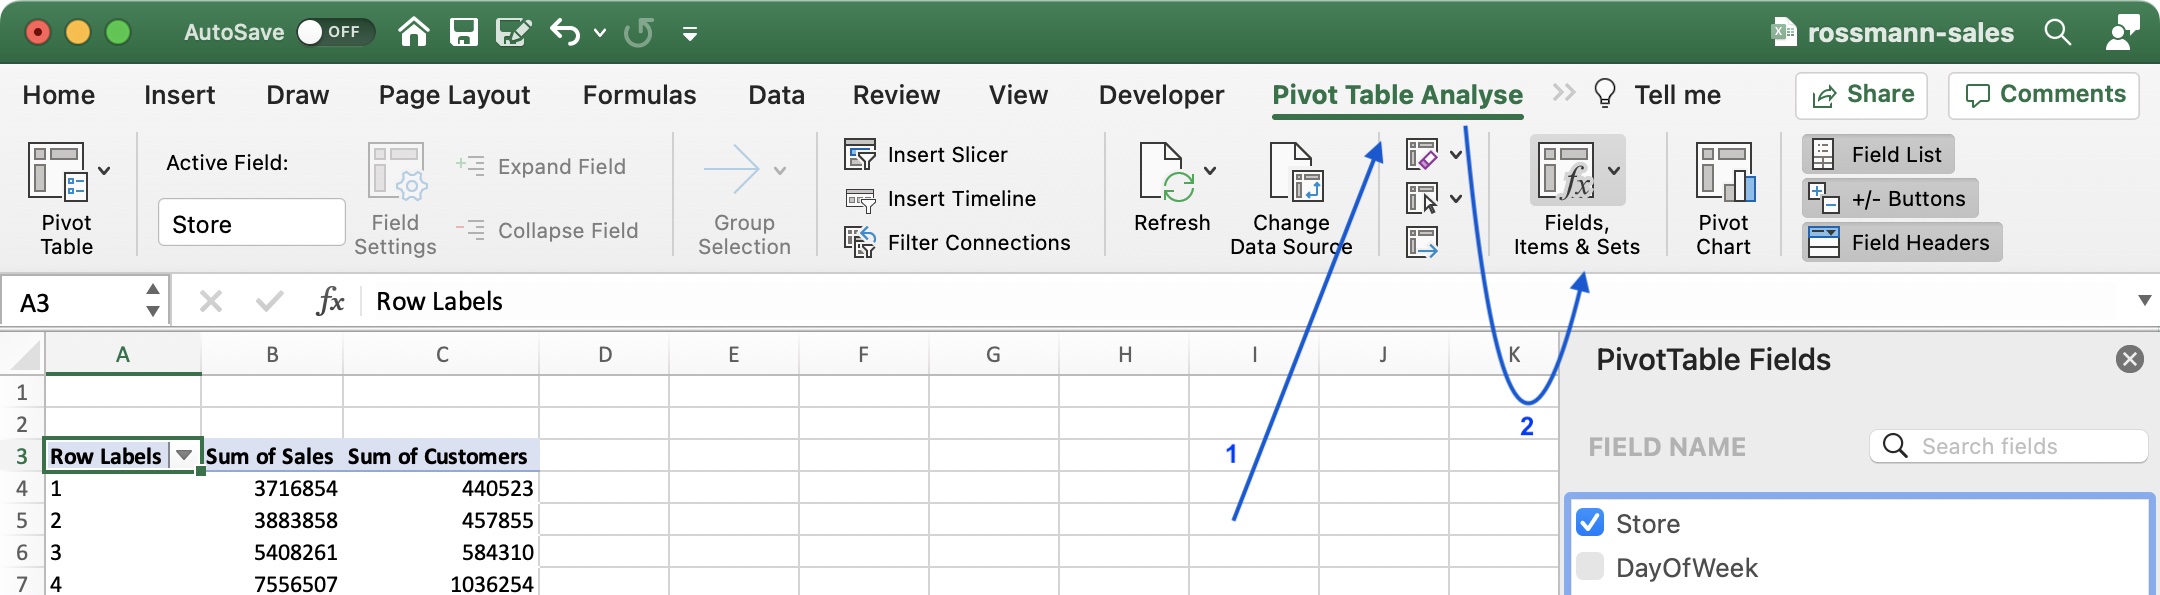Image resolution: width=2160 pixels, height=595 pixels.
Task: Check the DayOfWeek field checkbox
Action: (x=1590, y=566)
